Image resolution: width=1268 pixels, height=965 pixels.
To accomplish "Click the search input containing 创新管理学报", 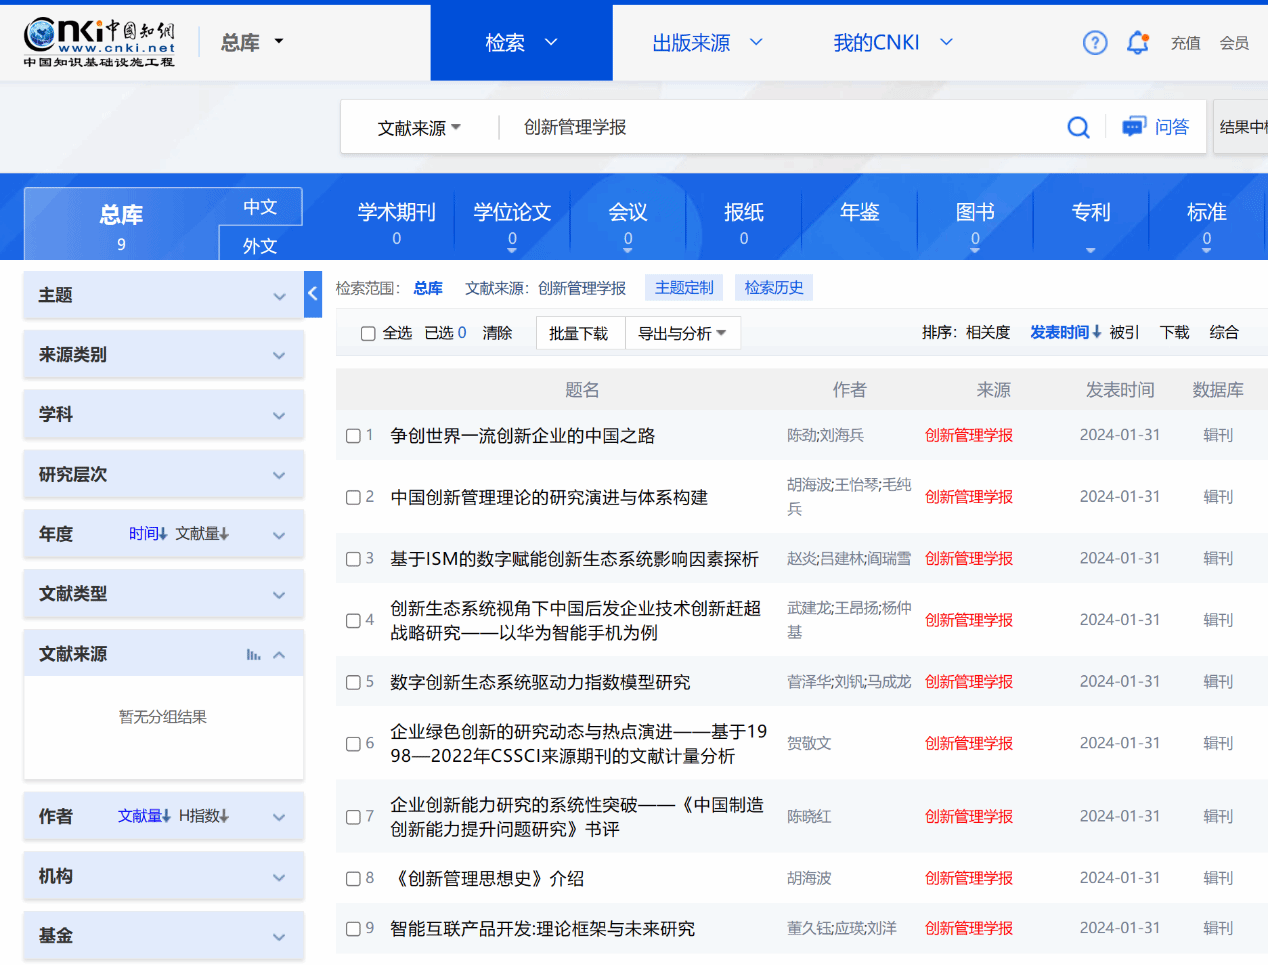I will tap(780, 127).
